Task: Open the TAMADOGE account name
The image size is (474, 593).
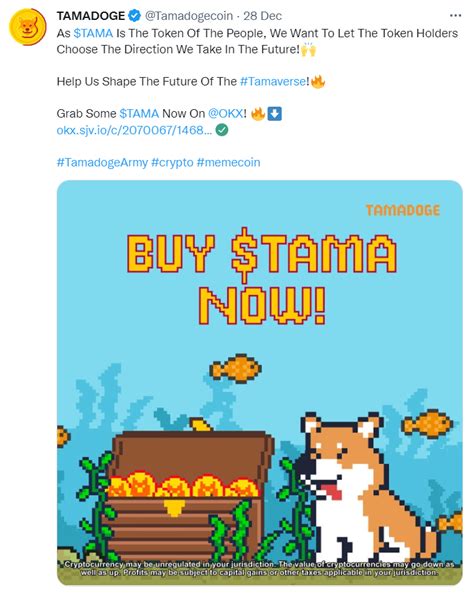Action: tap(90, 16)
